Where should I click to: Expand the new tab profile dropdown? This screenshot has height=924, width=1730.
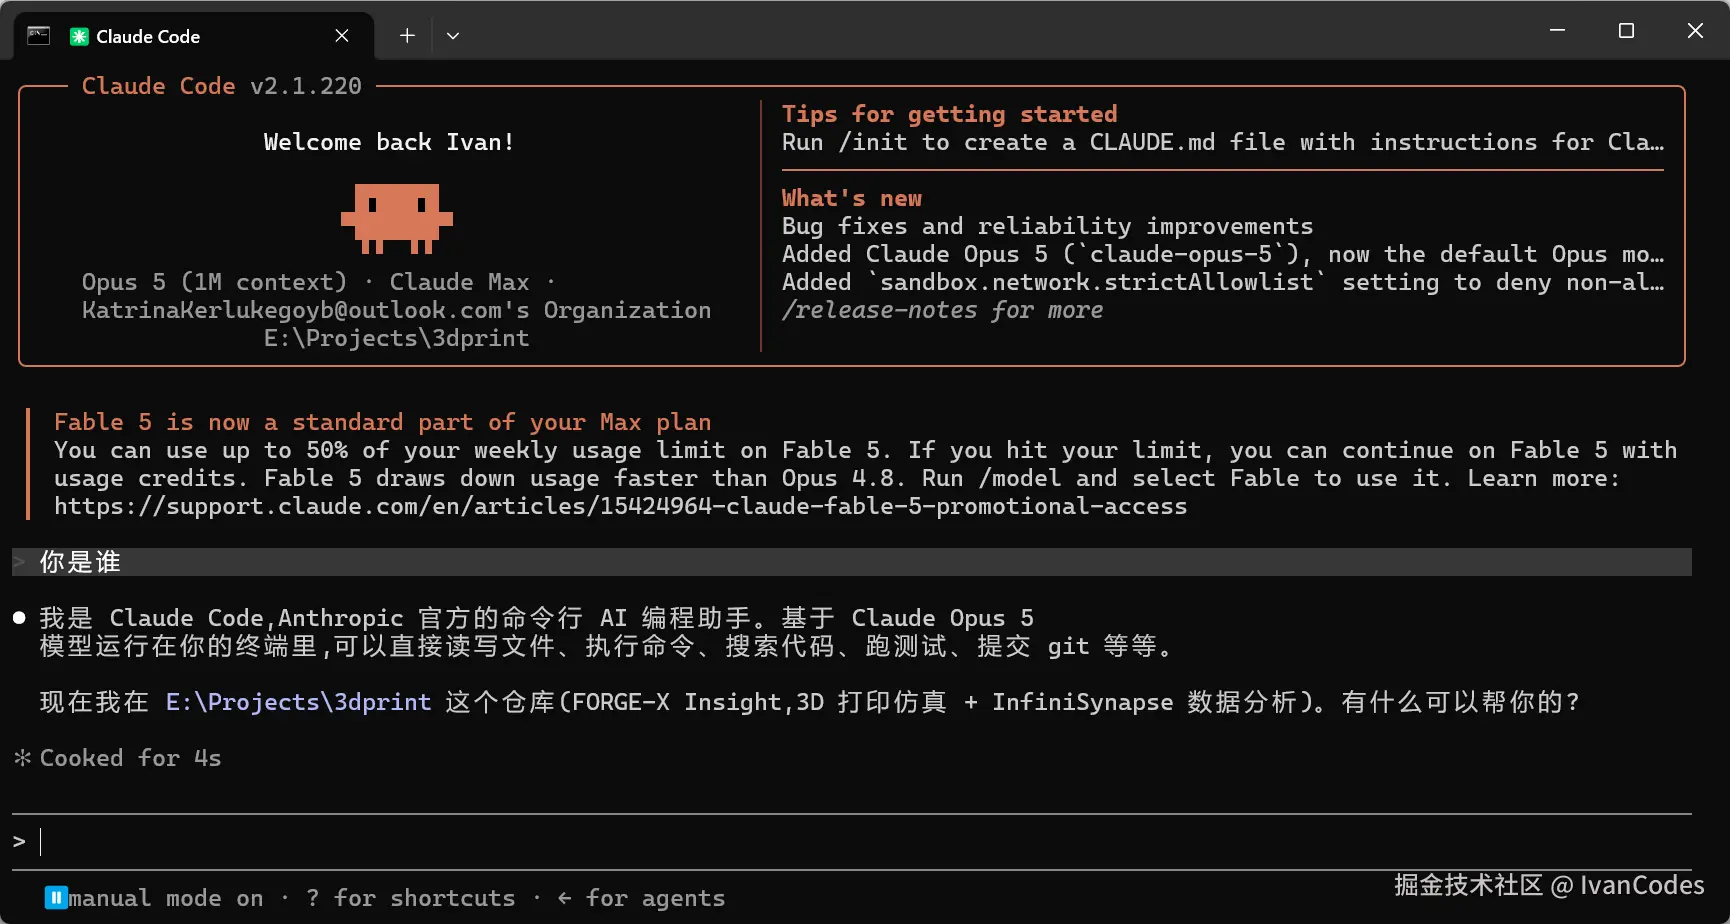click(x=453, y=36)
